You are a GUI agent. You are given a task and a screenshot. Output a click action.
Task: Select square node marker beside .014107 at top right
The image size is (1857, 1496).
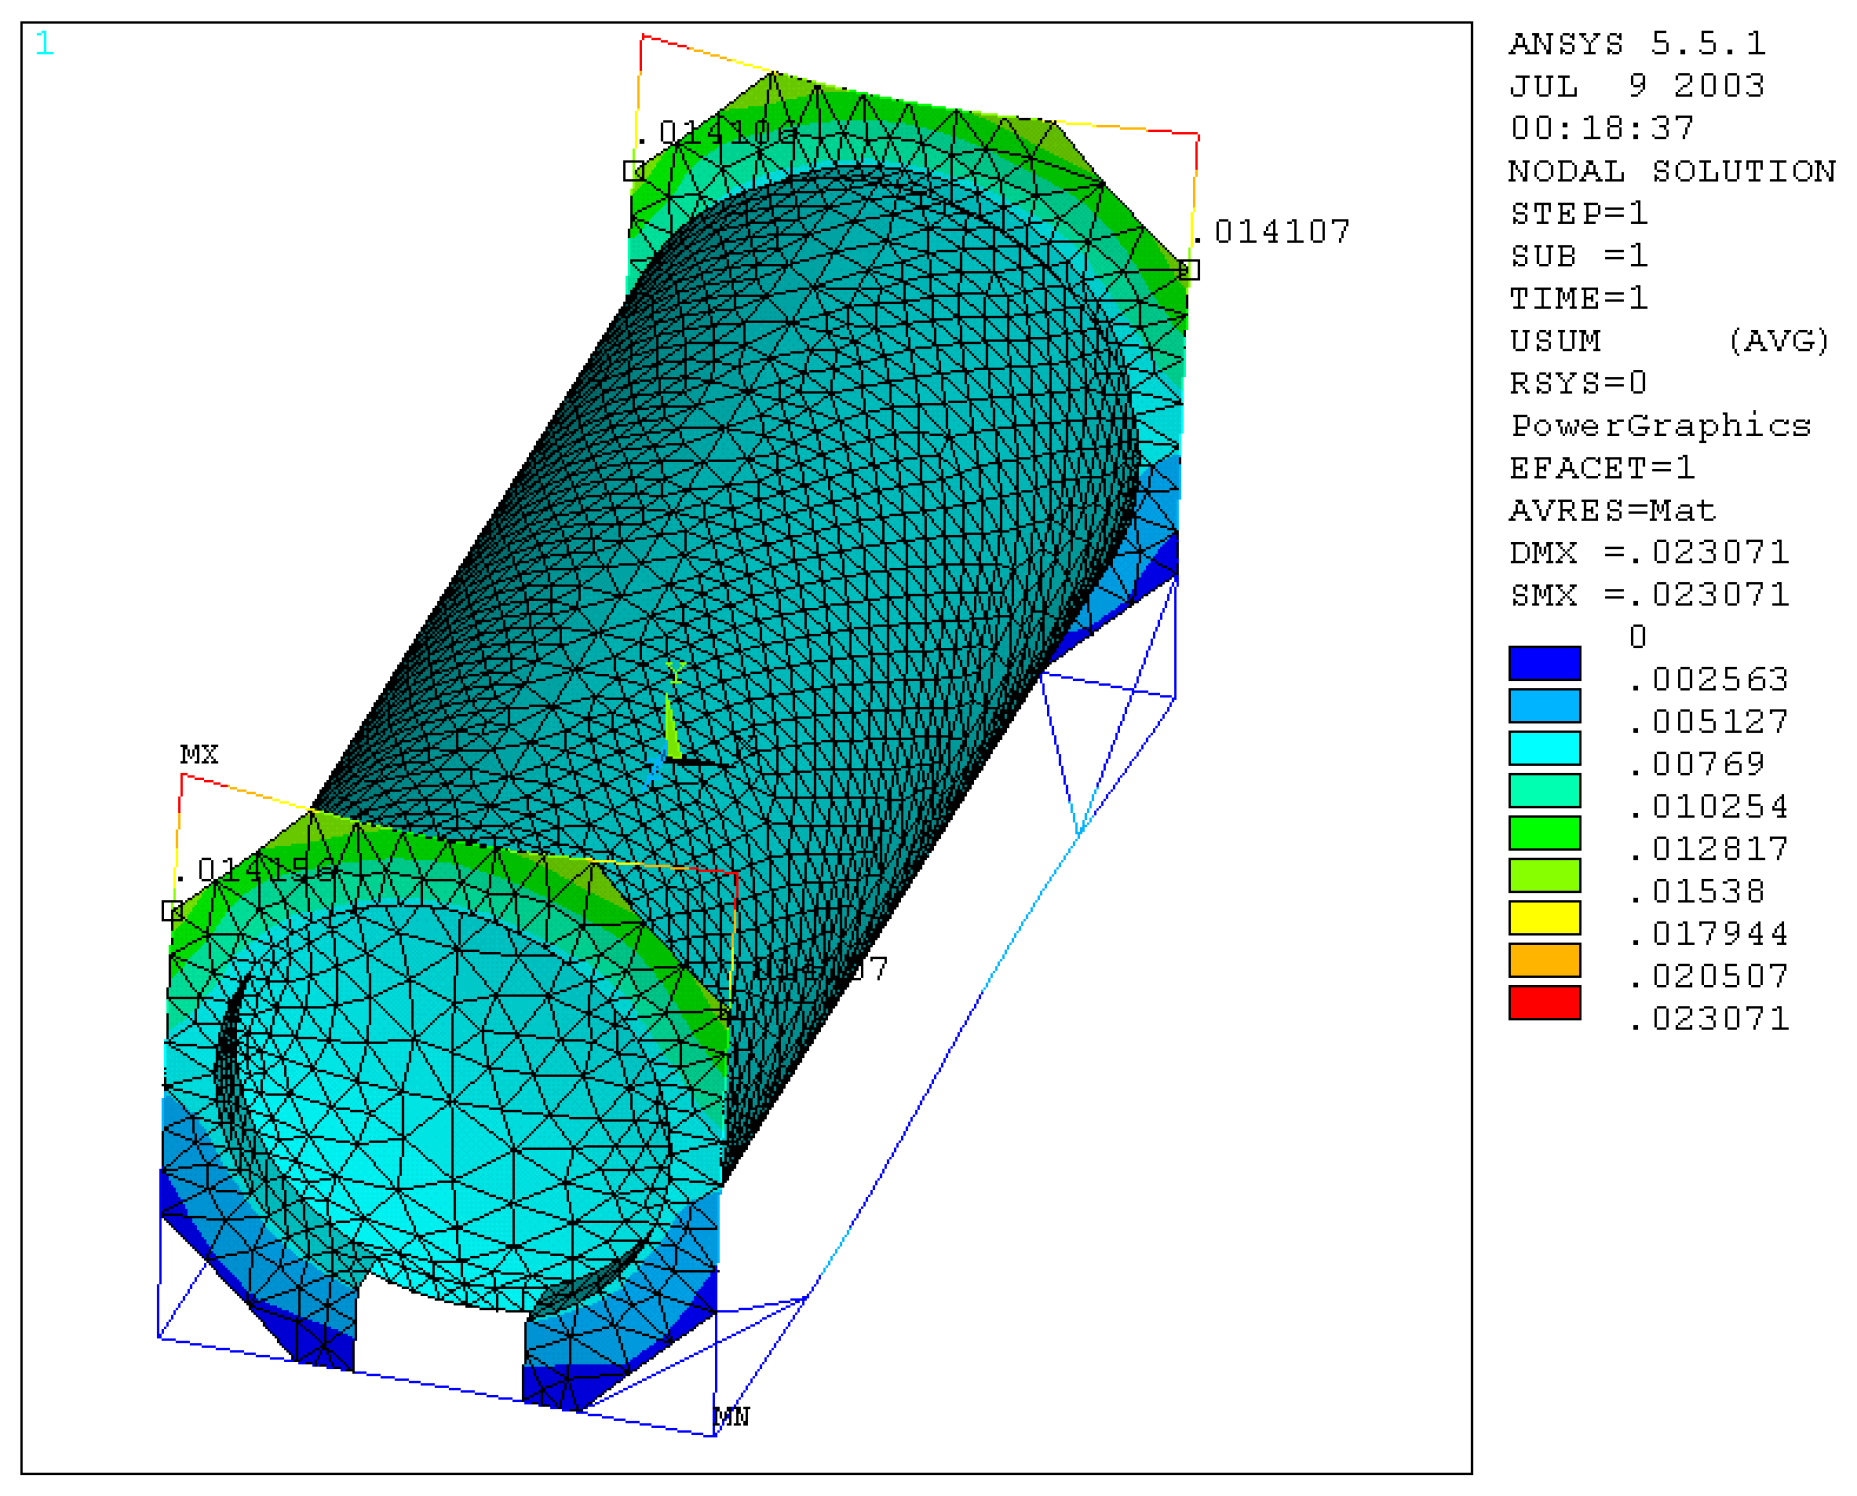[x=1188, y=269]
